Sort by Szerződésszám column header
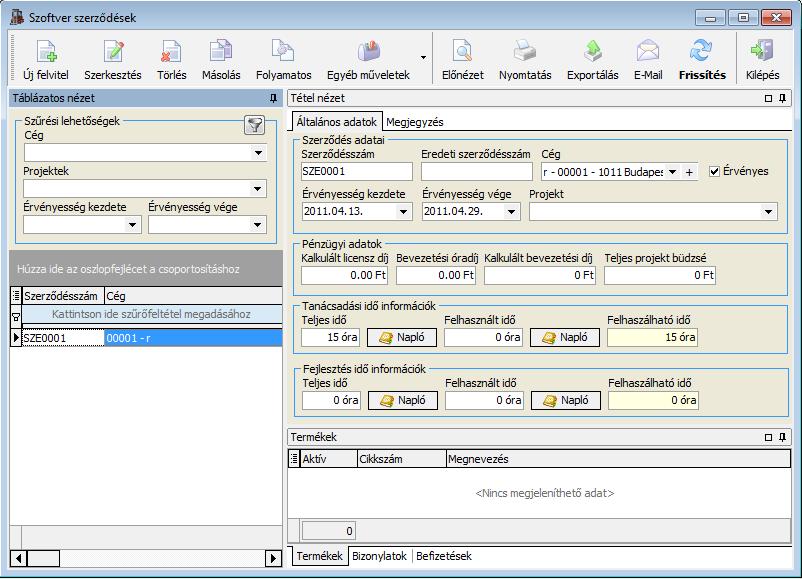 pyautogui.click(x=63, y=296)
